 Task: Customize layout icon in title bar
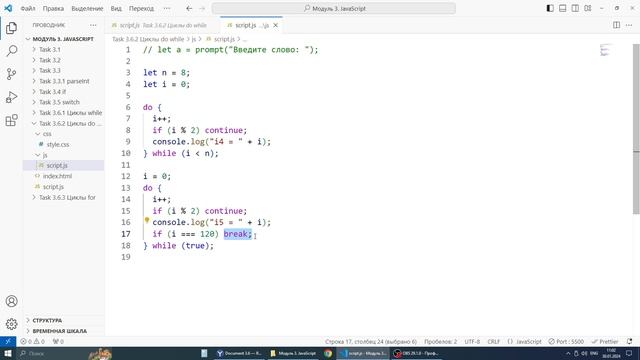click(x=588, y=8)
